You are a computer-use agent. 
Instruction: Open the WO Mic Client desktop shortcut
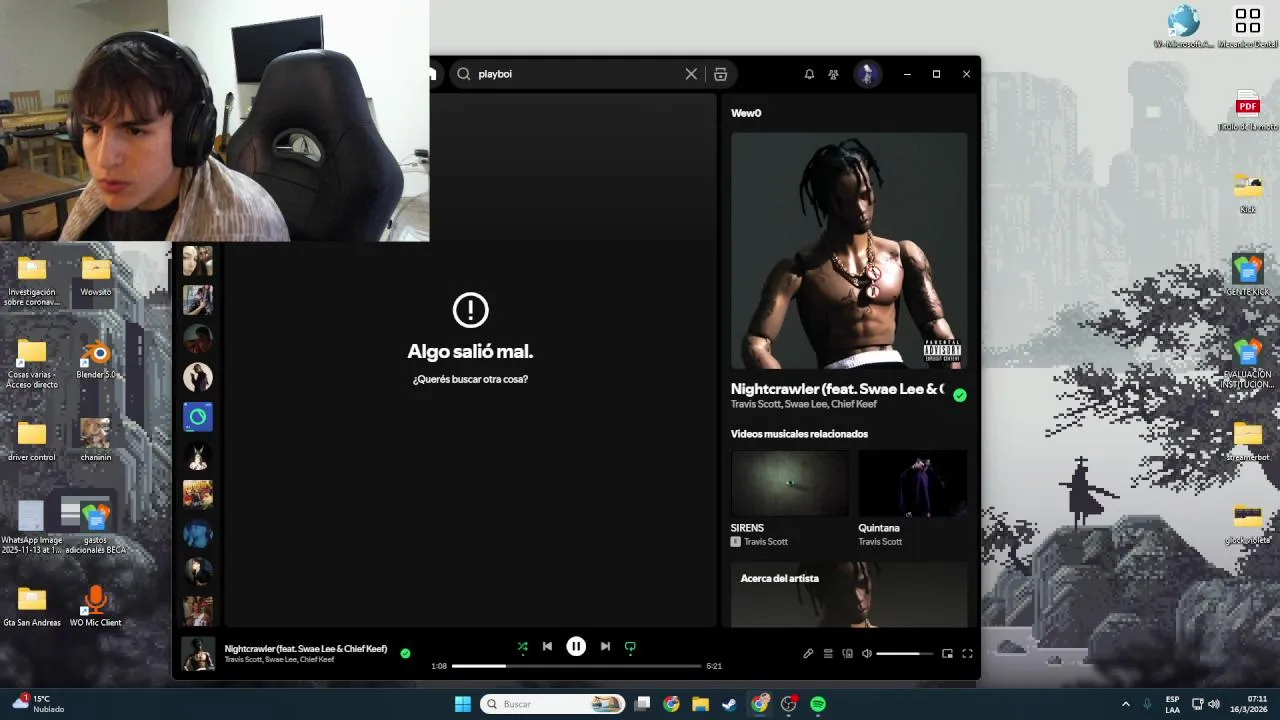click(x=96, y=606)
